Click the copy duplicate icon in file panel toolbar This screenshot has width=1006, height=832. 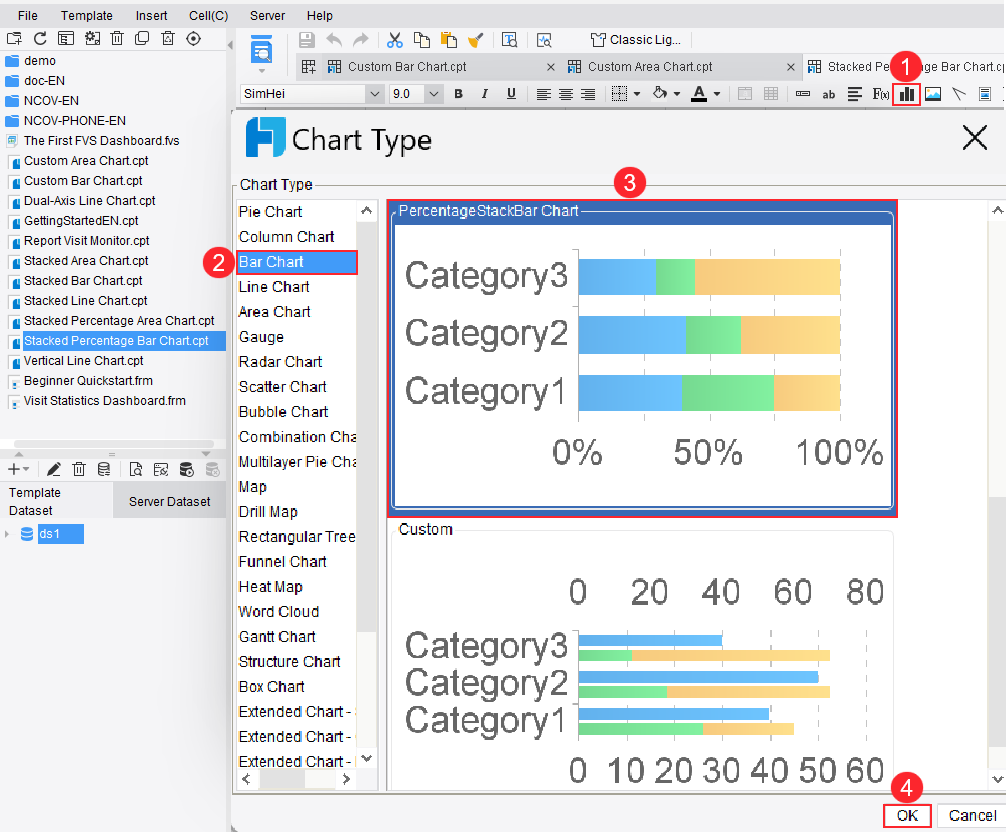[x=142, y=38]
